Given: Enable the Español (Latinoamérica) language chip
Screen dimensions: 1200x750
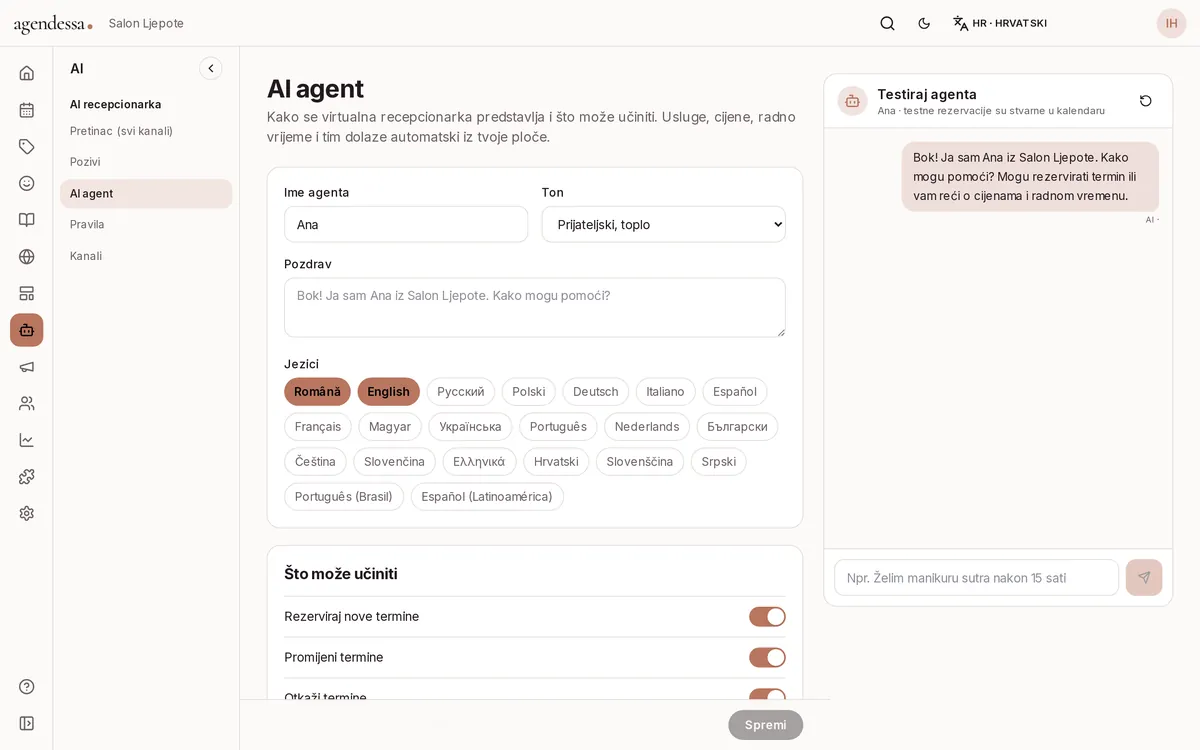Looking at the screenshot, I should coord(487,497).
